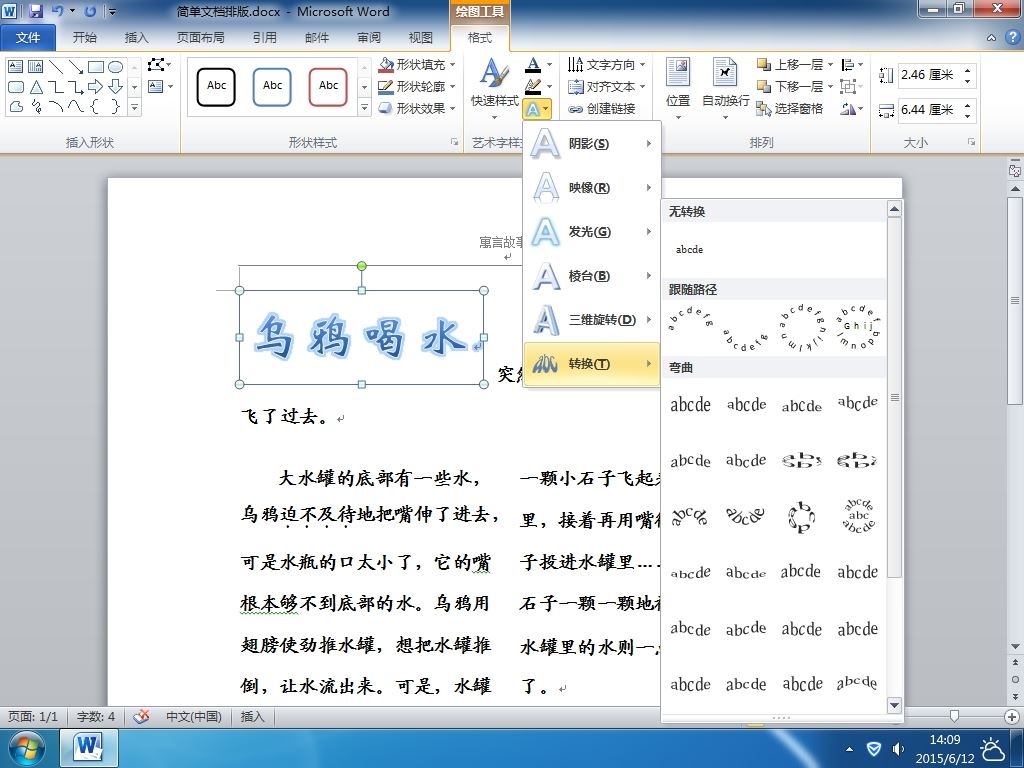Choose the Button follow-path transform
The image size is (1024, 768).
pyautogui.click(x=858, y=327)
